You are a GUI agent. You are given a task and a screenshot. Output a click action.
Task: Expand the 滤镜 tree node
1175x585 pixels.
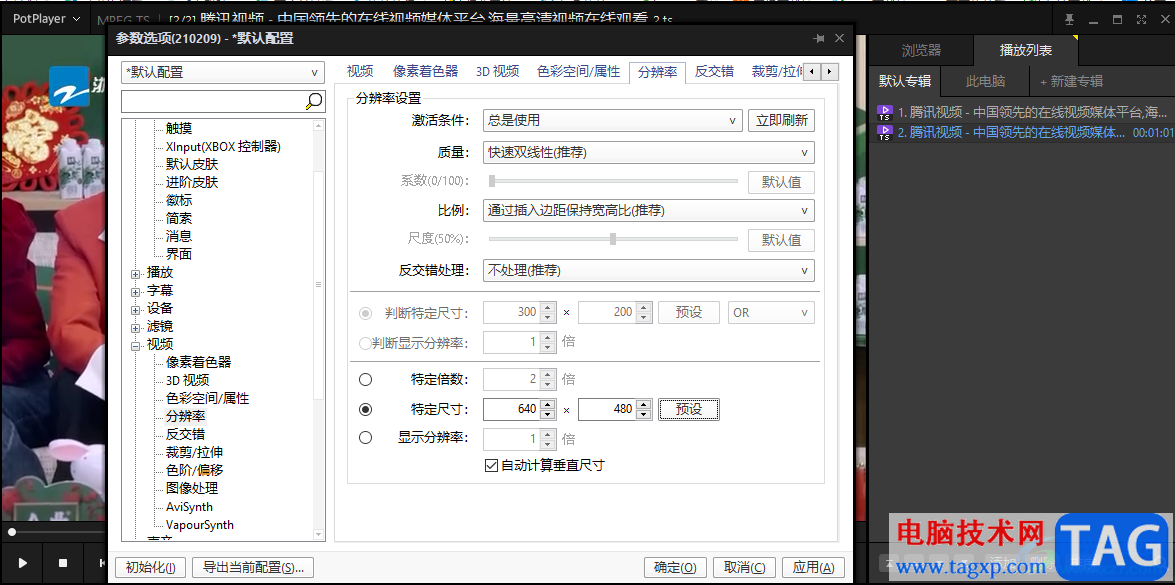click(x=136, y=327)
